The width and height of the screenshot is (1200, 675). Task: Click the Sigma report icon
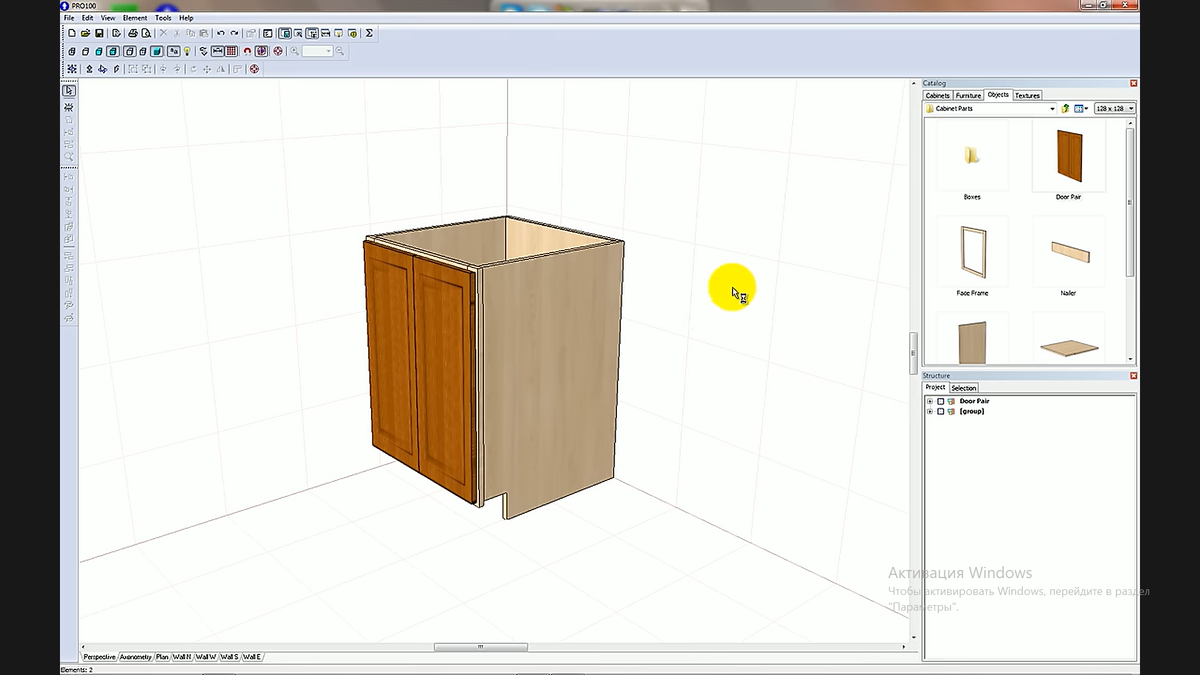(x=369, y=33)
